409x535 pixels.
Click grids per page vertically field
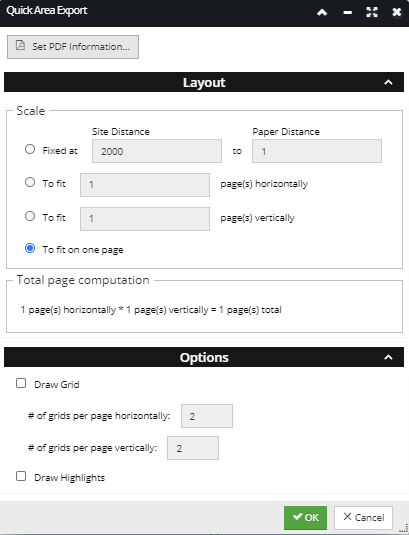(193, 448)
